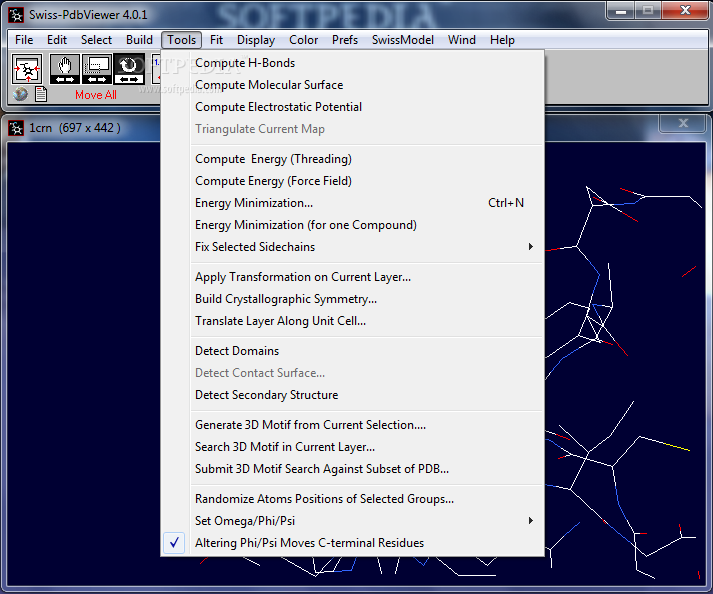
Task: Open the Prefs menu
Action: (345, 40)
